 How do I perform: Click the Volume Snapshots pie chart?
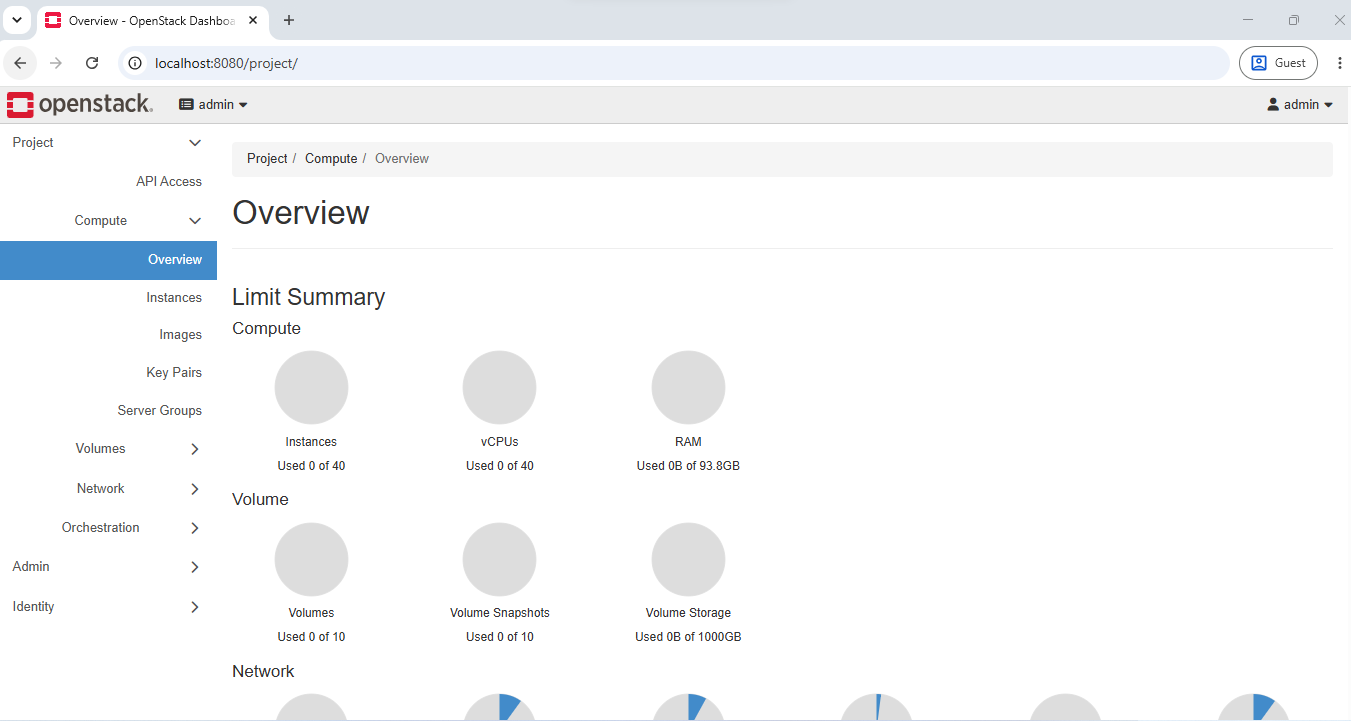point(499,559)
